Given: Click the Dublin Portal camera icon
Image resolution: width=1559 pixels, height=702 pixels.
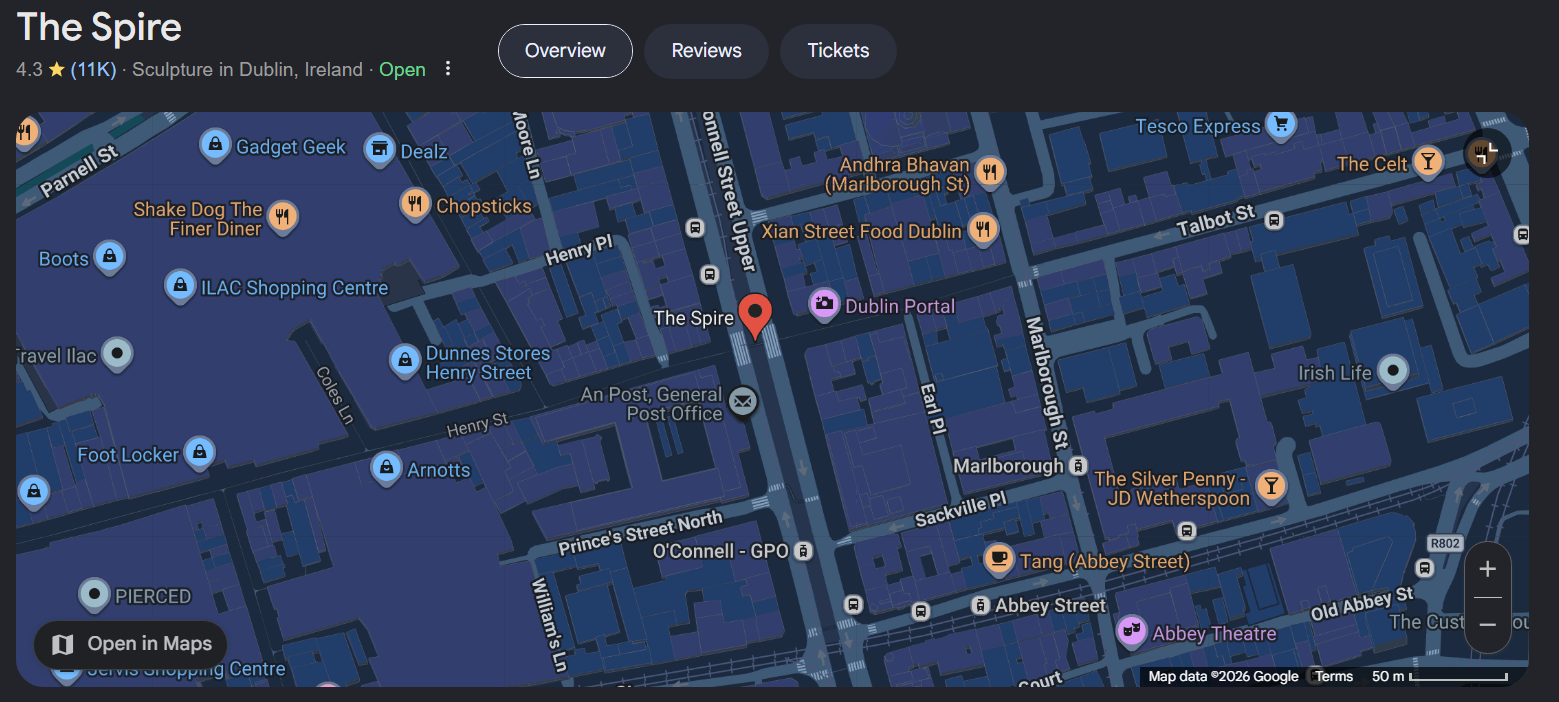Looking at the screenshot, I should [823, 304].
